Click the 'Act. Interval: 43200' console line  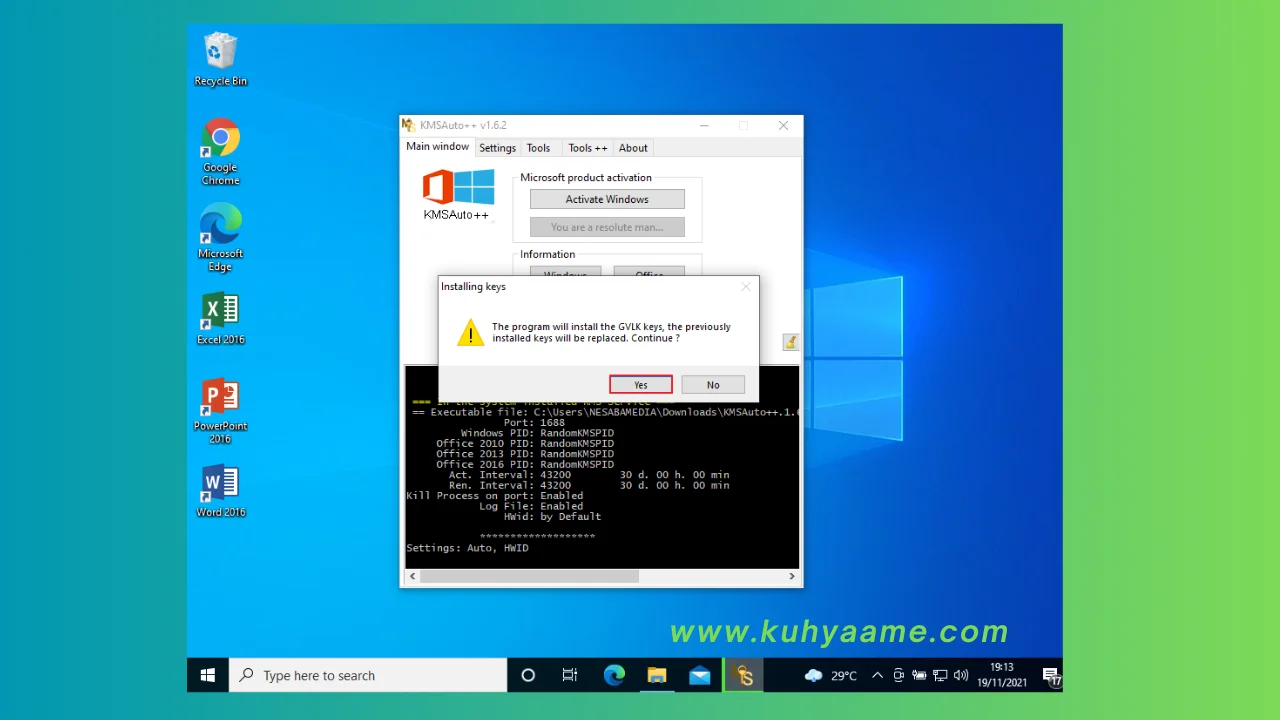[x=589, y=475]
